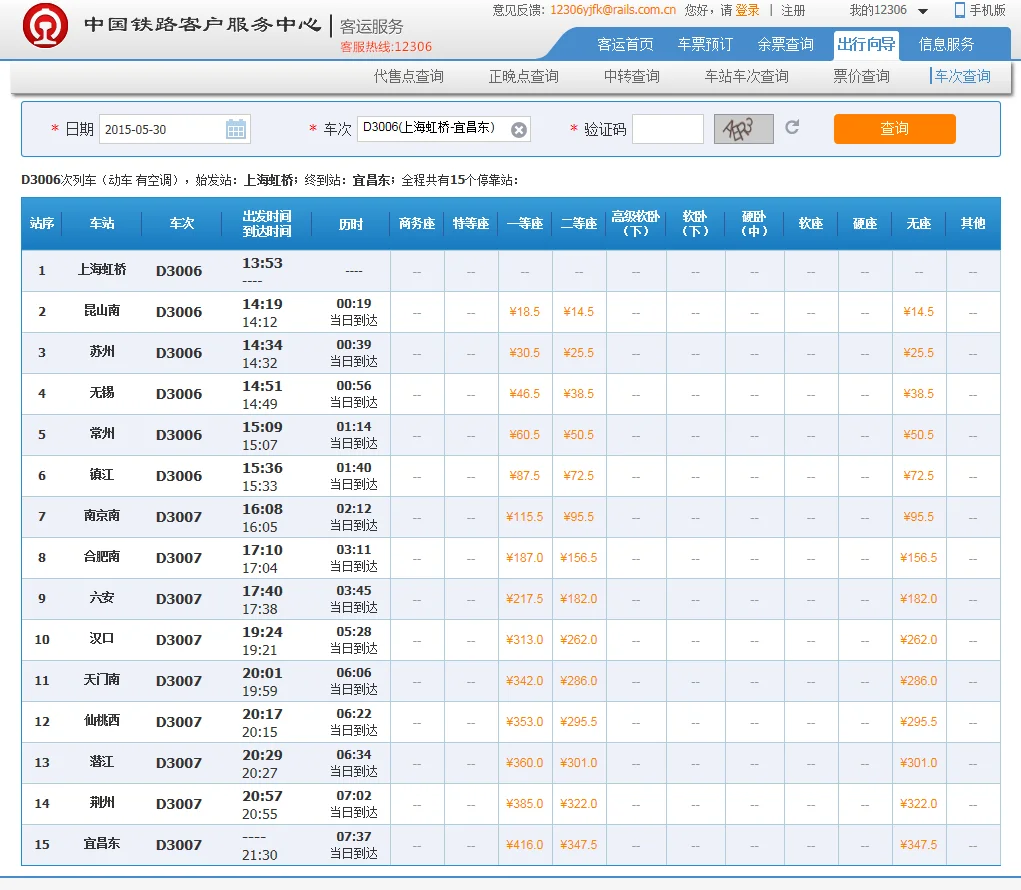Refresh the captcha with the reload icon
The image size is (1021, 890).
click(790, 128)
